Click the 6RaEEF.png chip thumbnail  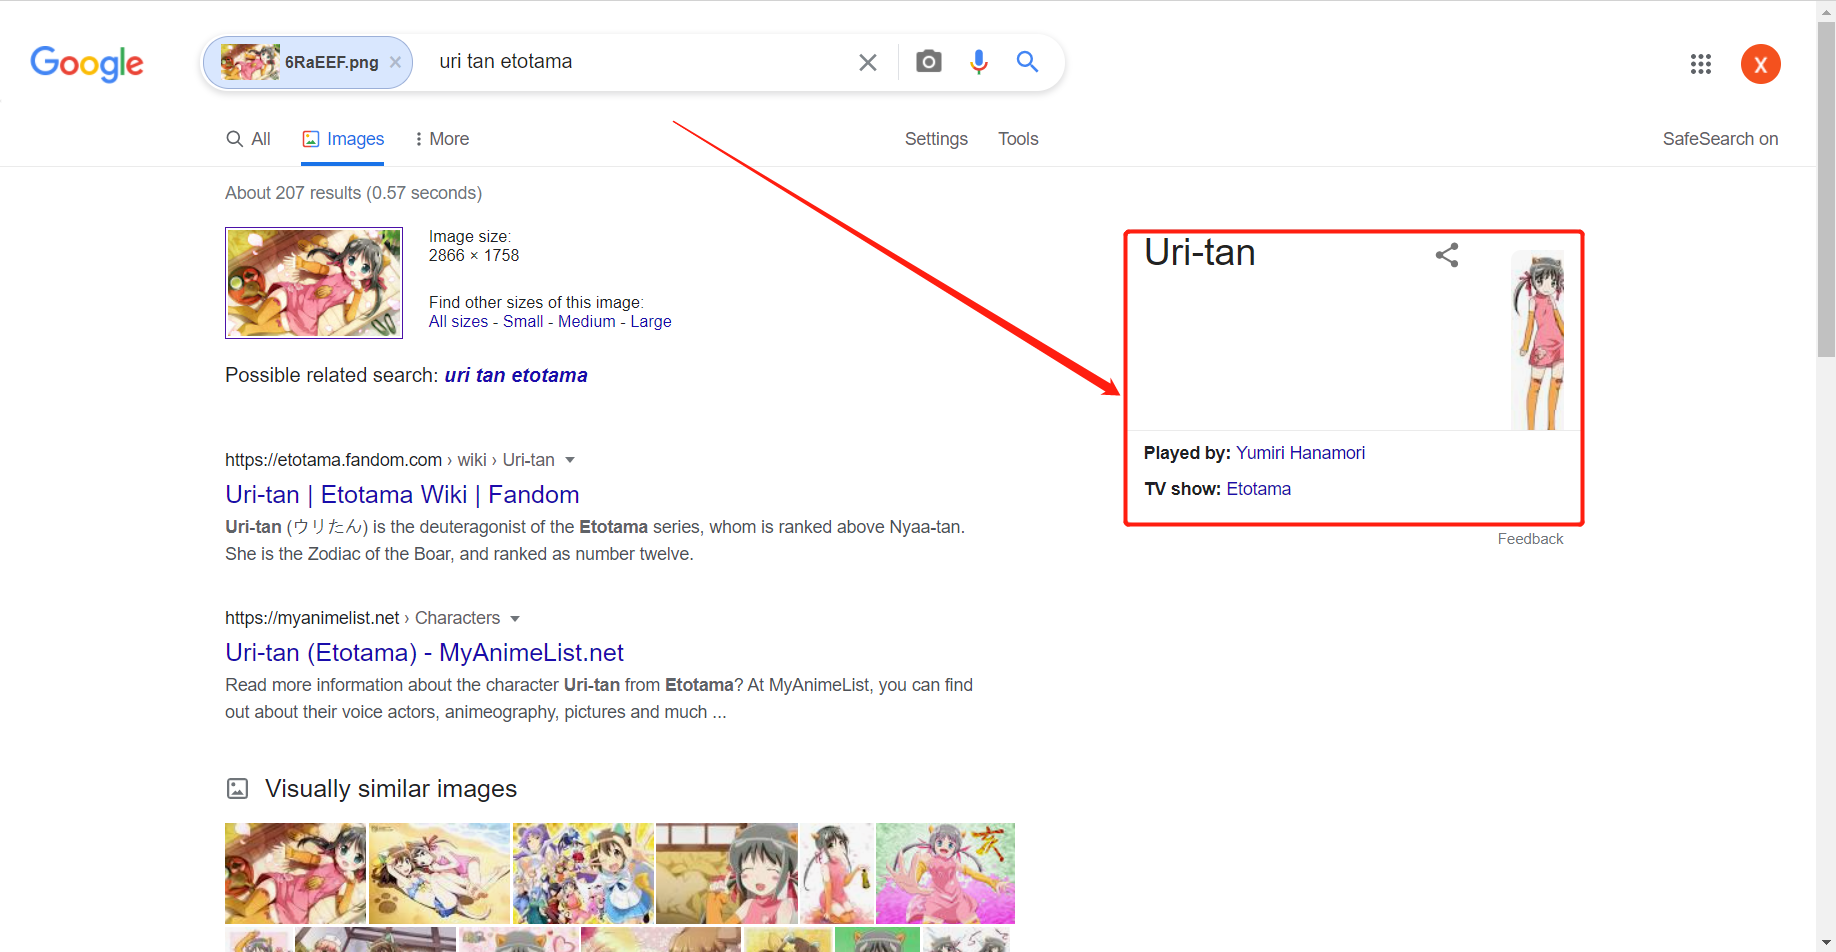tap(250, 62)
